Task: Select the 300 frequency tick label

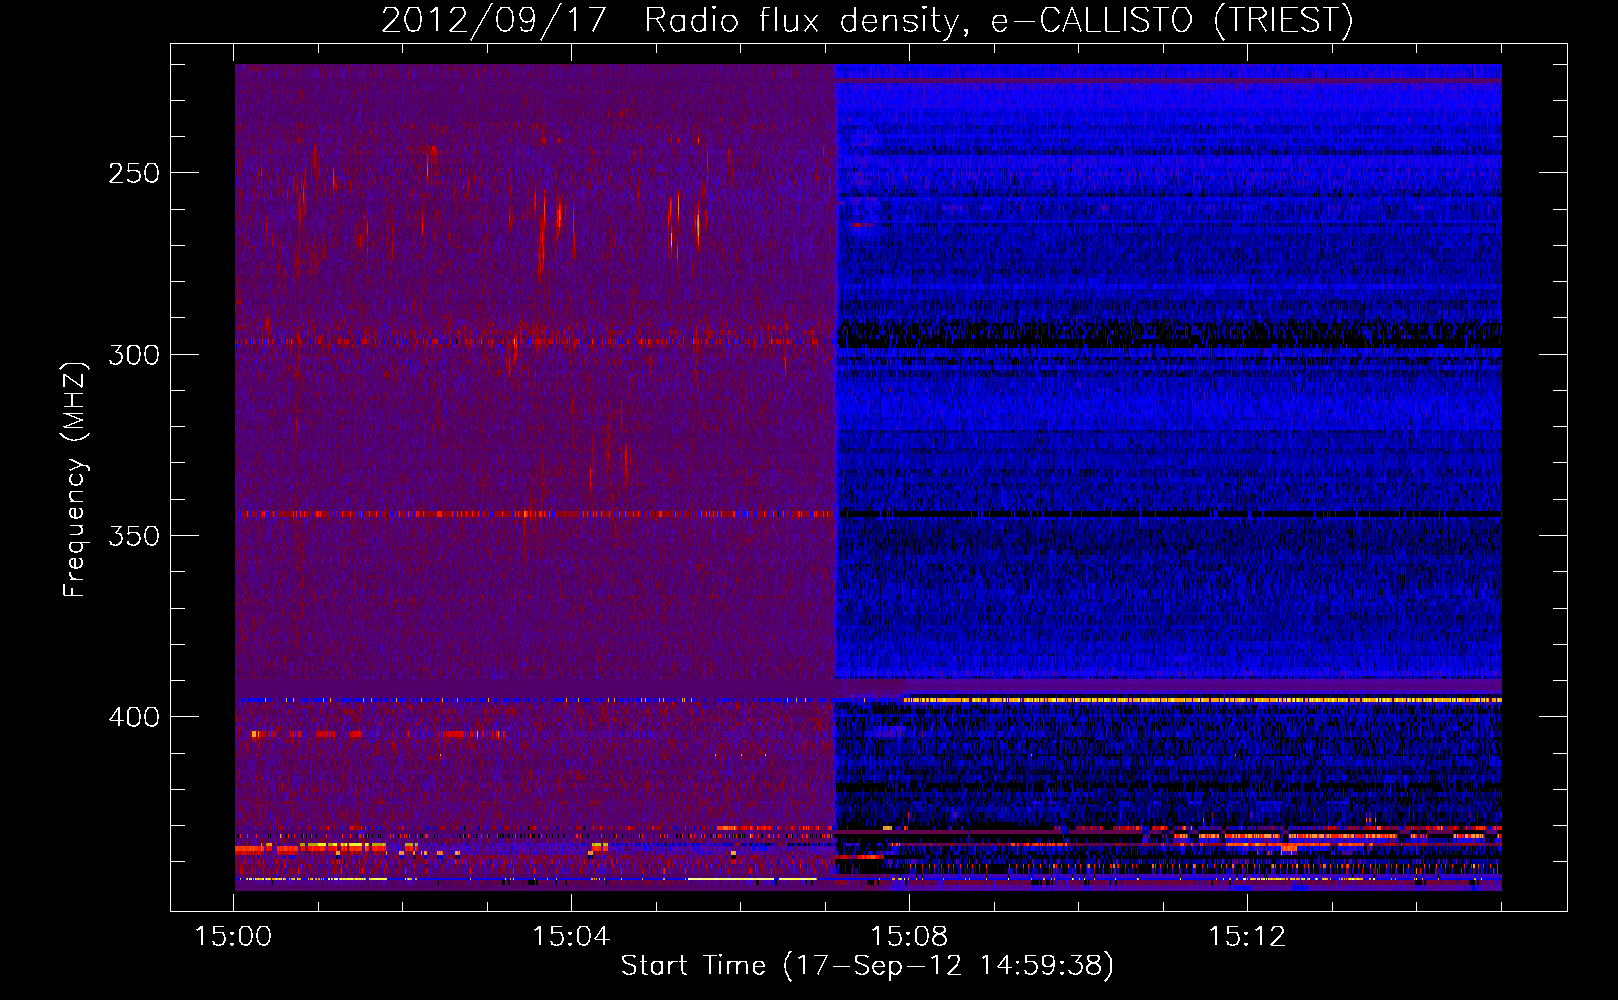Action: 134,355
